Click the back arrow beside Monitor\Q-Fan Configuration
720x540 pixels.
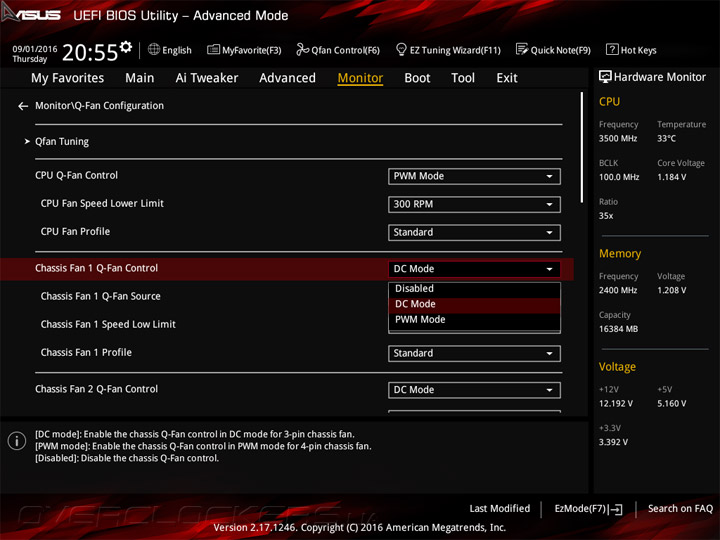(x=23, y=106)
